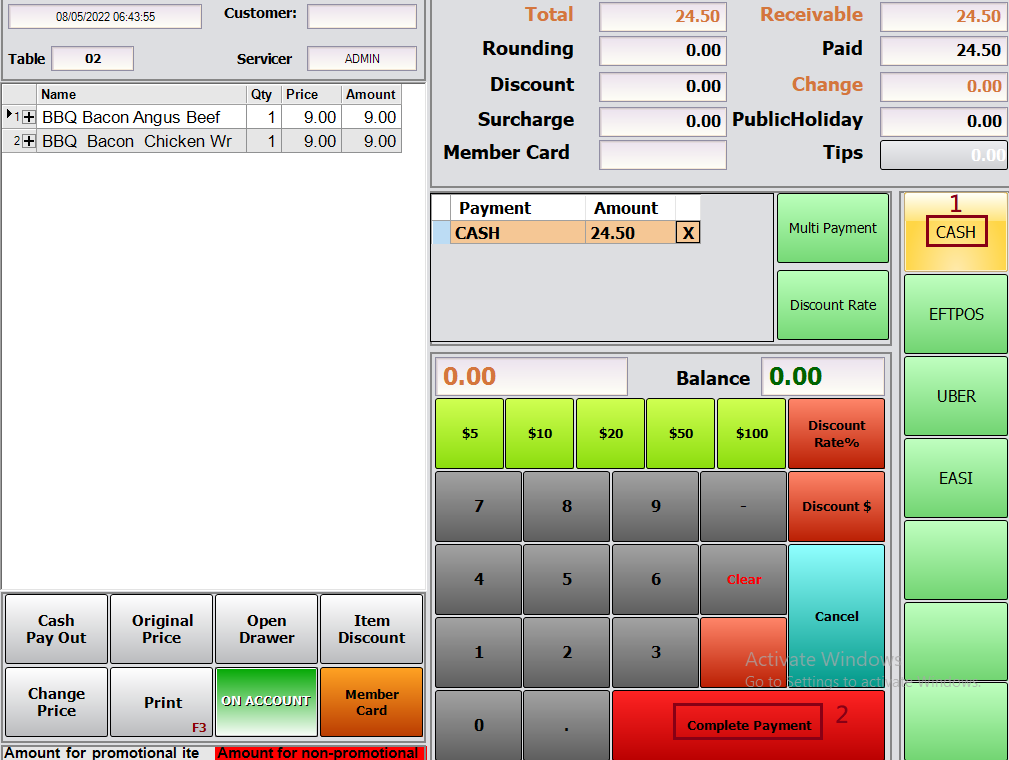Add $10 quick cash amount
The width and height of the screenshot is (1009, 760).
(x=540, y=433)
